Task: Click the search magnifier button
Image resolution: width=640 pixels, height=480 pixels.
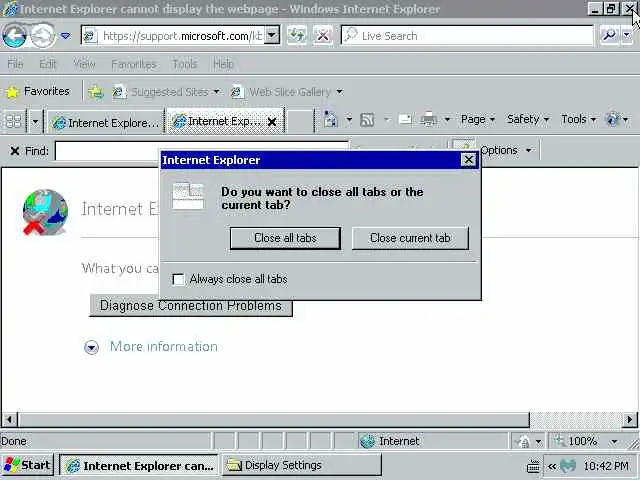Action: (610, 36)
